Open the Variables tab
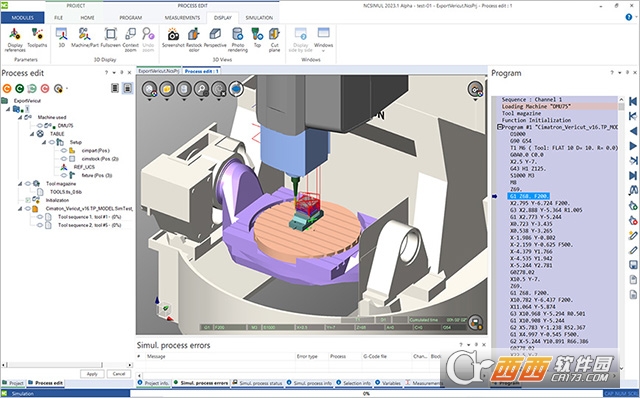The width and height of the screenshot is (640, 398). (388, 383)
